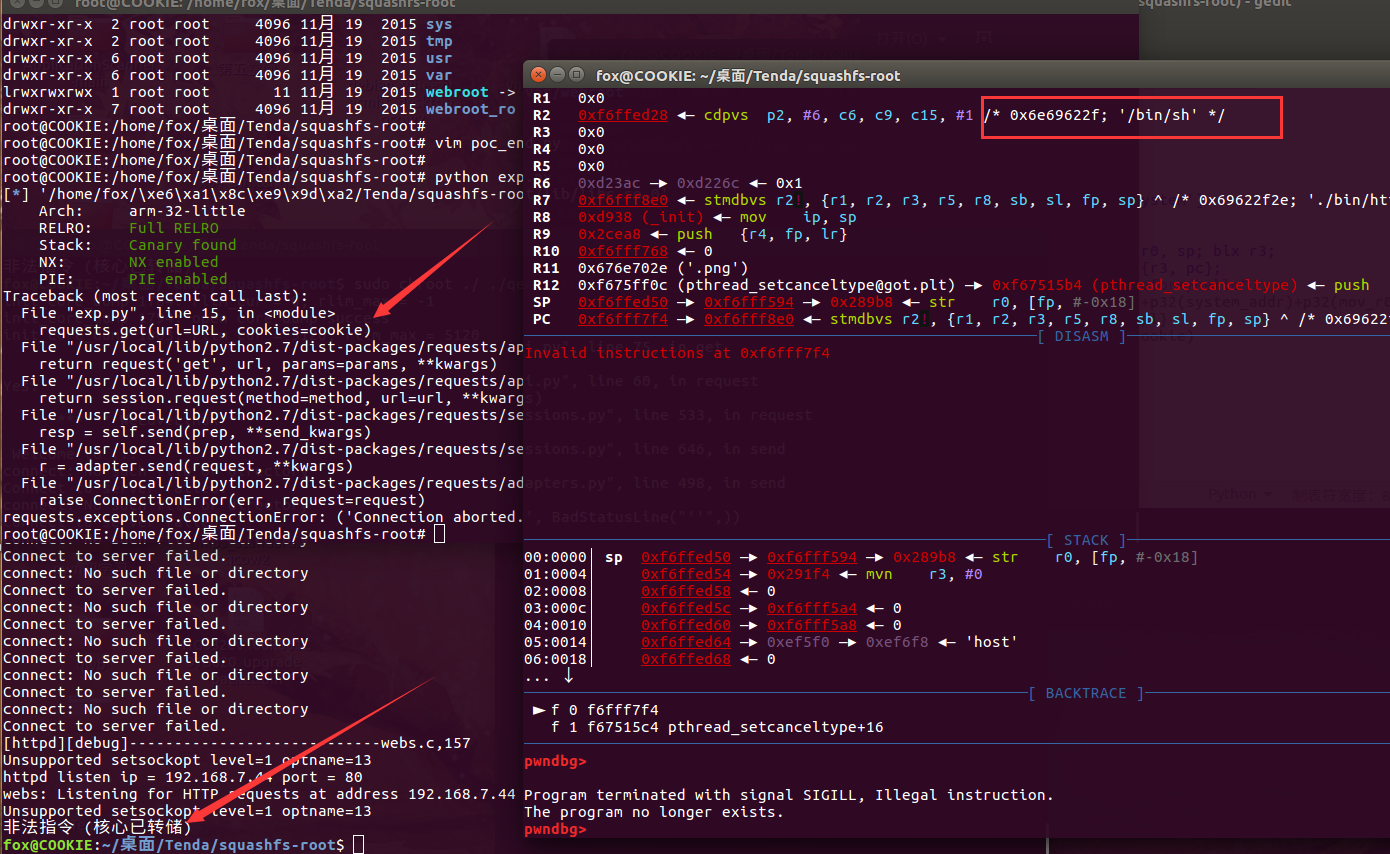This screenshot has width=1390, height=854.
Task: Click the 'PIE enabled' value
Action: (x=178, y=279)
